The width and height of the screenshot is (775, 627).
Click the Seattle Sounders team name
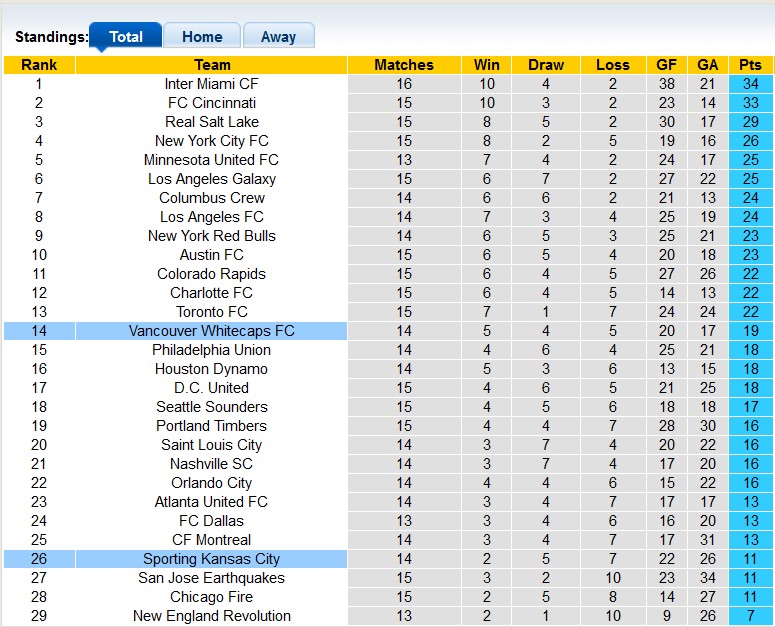click(212, 407)
